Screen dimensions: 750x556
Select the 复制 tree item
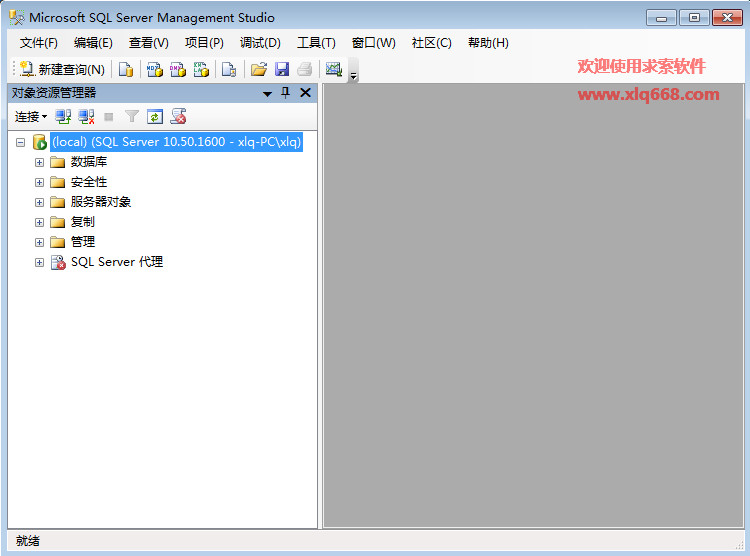(83, 222)
